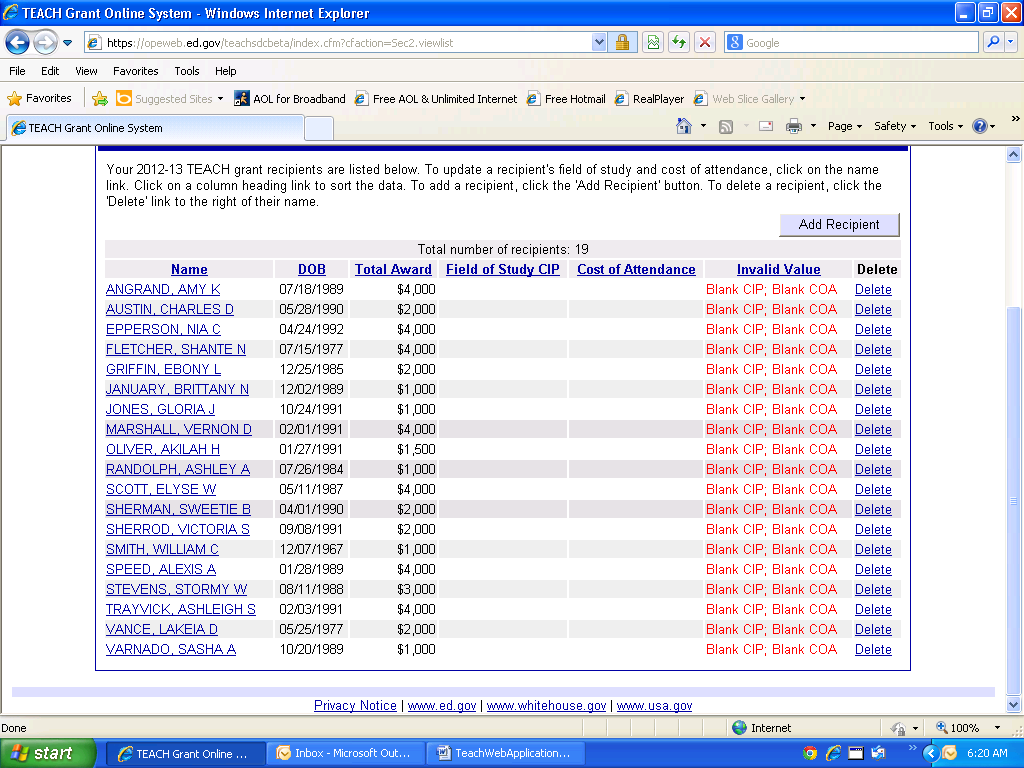Sort by the Total Award column heading
This screenshot has width=1024, height=768.
pyautogui.click(x=393, y=269)
